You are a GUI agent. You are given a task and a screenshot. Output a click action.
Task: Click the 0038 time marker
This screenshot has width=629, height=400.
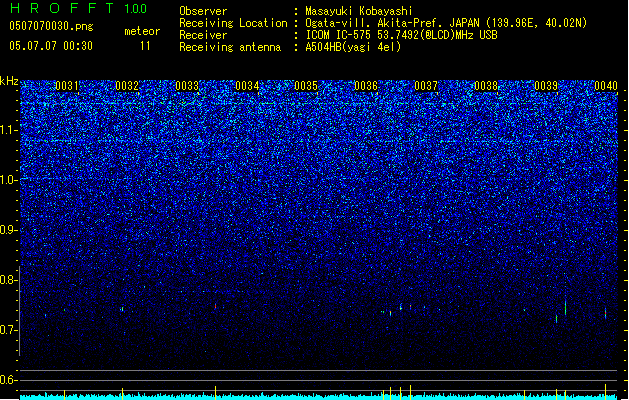tap(486, 86)
